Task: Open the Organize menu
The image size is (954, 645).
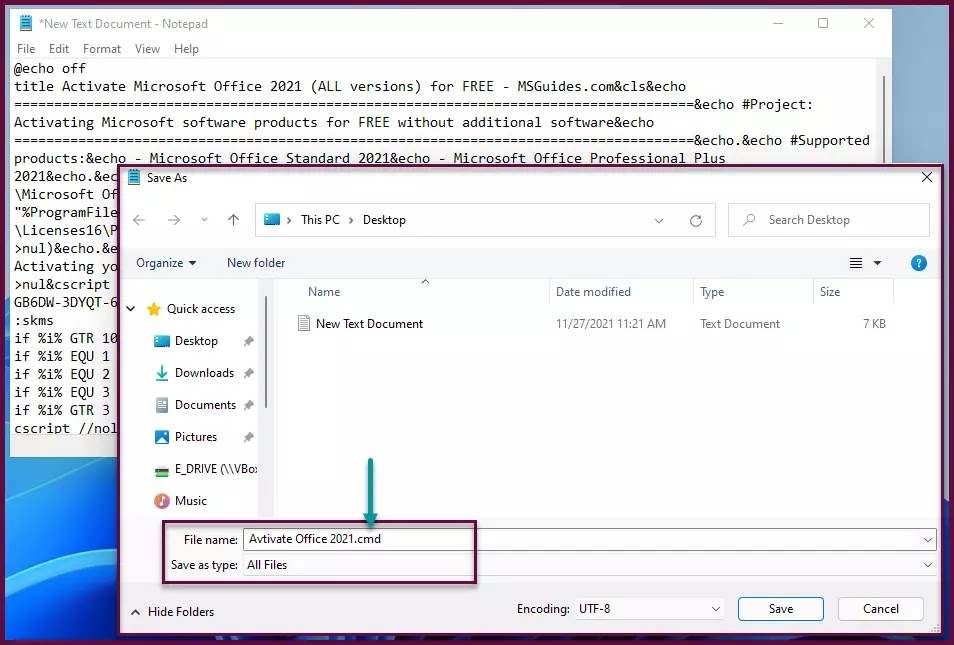Action: tap(165, 263)
